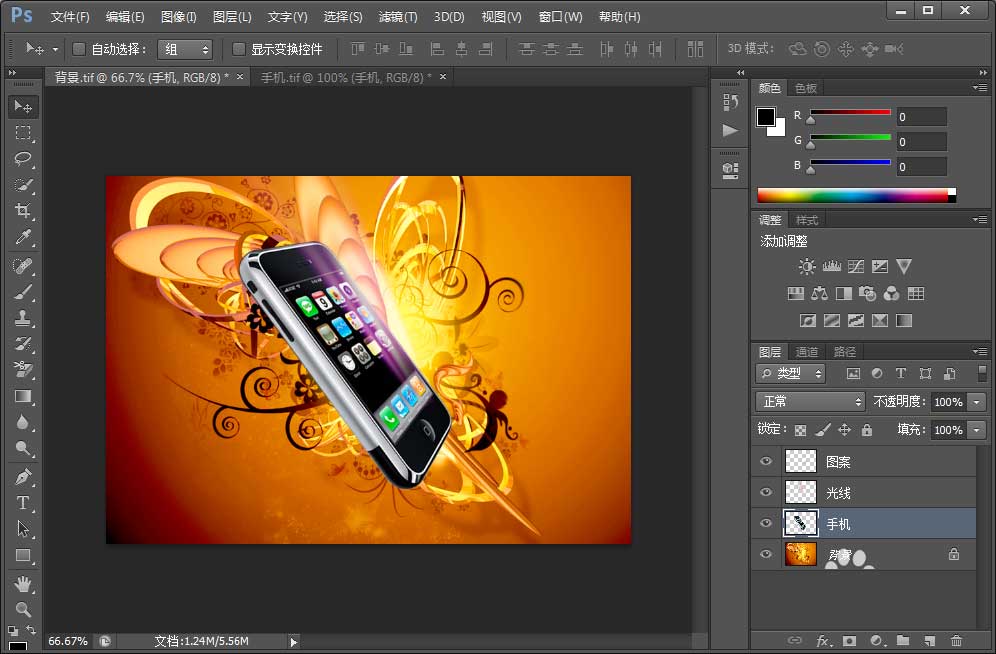Toggle the 自动选择 checkbox
Image resolution: width=996 pixels, height=654 pixels.
tap(79, 49)
